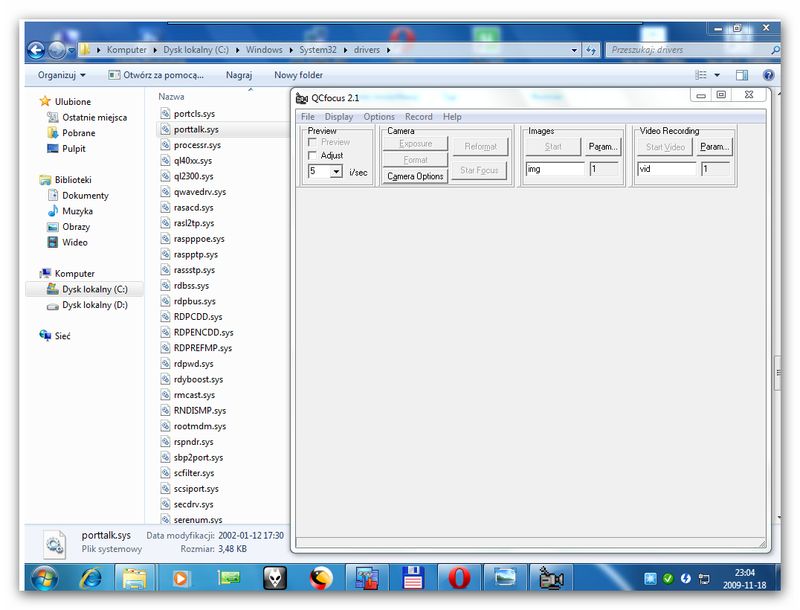The height and width of the screenshot is (610, 800).
Task: Open the File menu in QCfocus
Action: [308, 117]
